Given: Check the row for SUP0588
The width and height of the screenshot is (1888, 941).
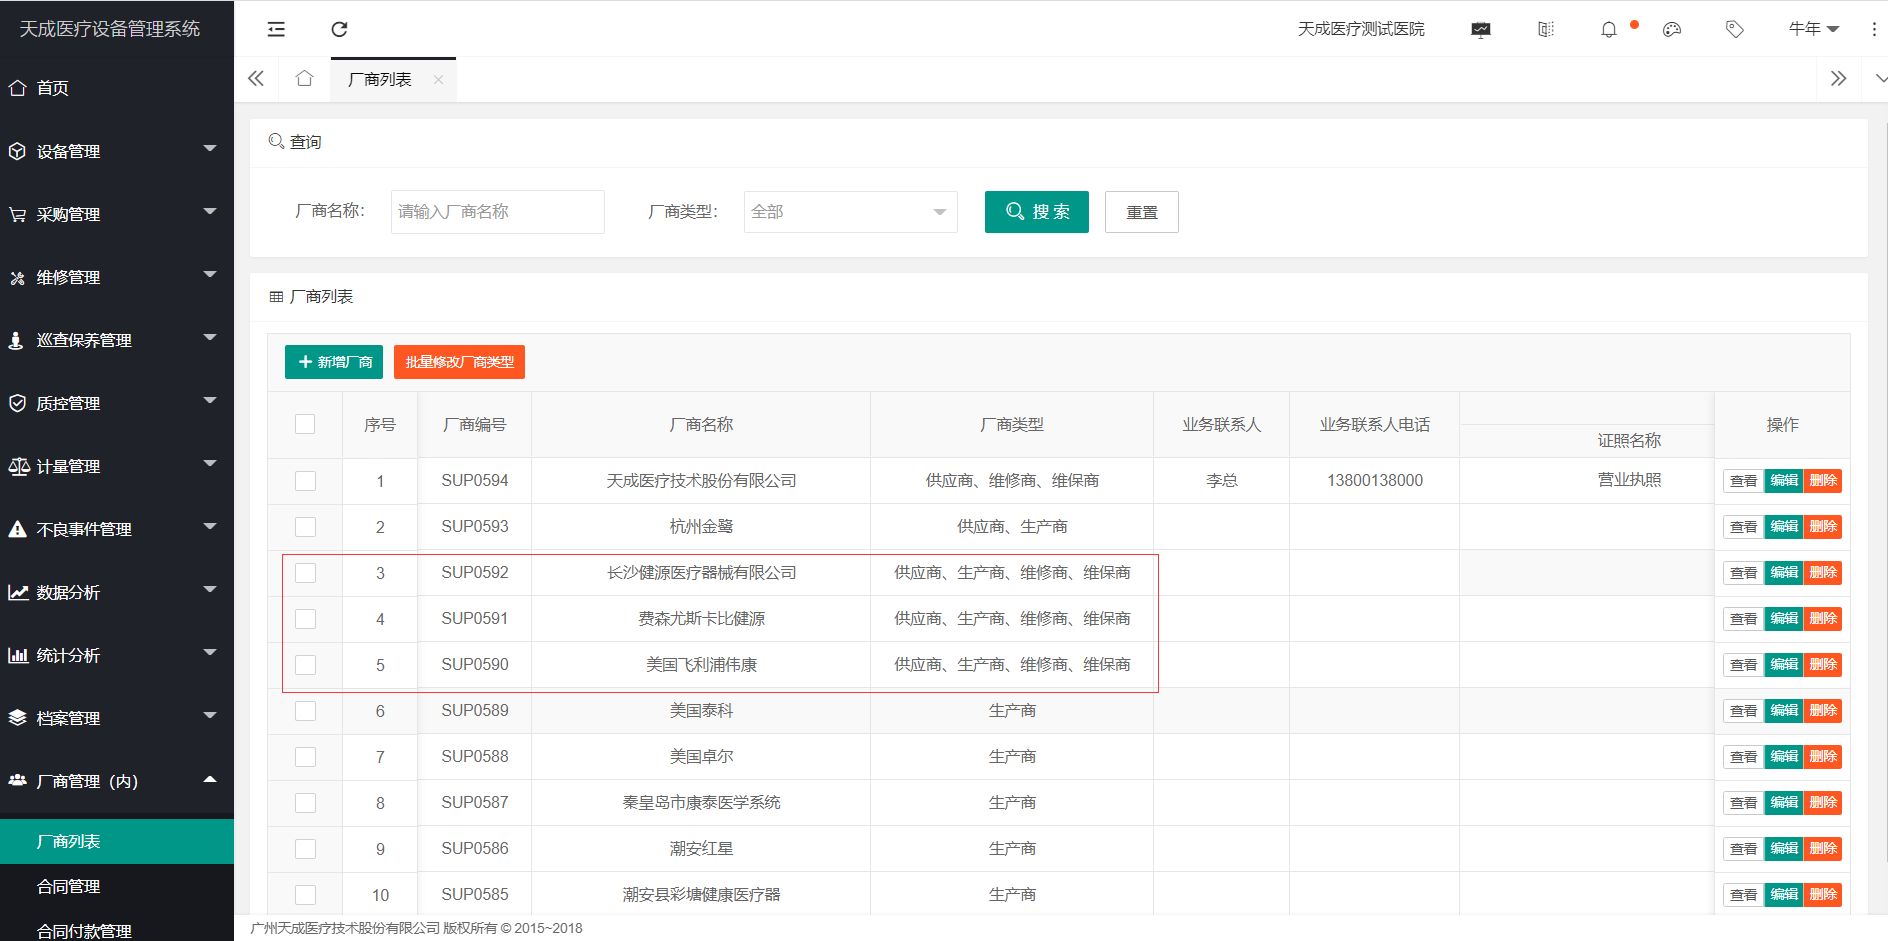Looking at the screenshot, I should (305, 757).
